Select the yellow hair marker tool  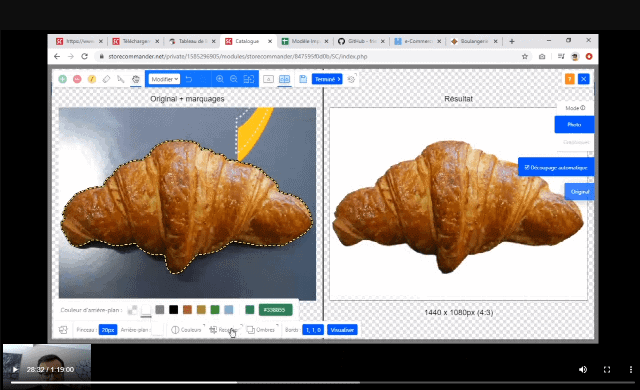click(92, 79)
